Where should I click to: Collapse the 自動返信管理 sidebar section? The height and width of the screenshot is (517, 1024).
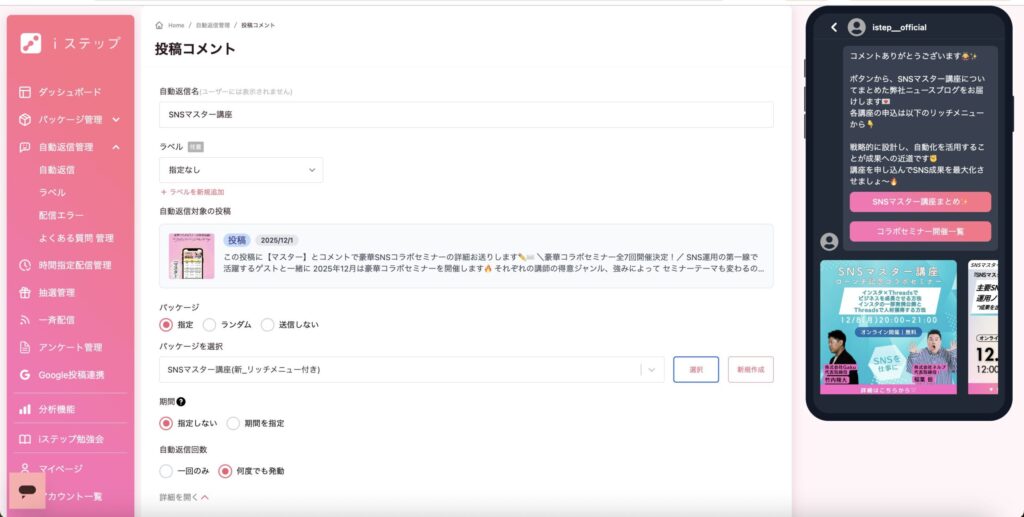[116, 147]
